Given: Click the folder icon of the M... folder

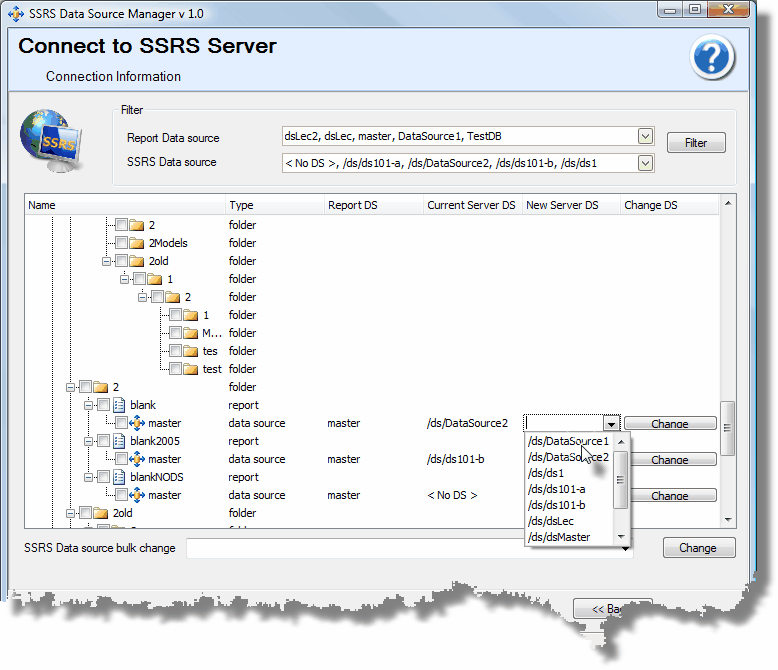Looking at the screenshot, I should [x=191, y=333].
